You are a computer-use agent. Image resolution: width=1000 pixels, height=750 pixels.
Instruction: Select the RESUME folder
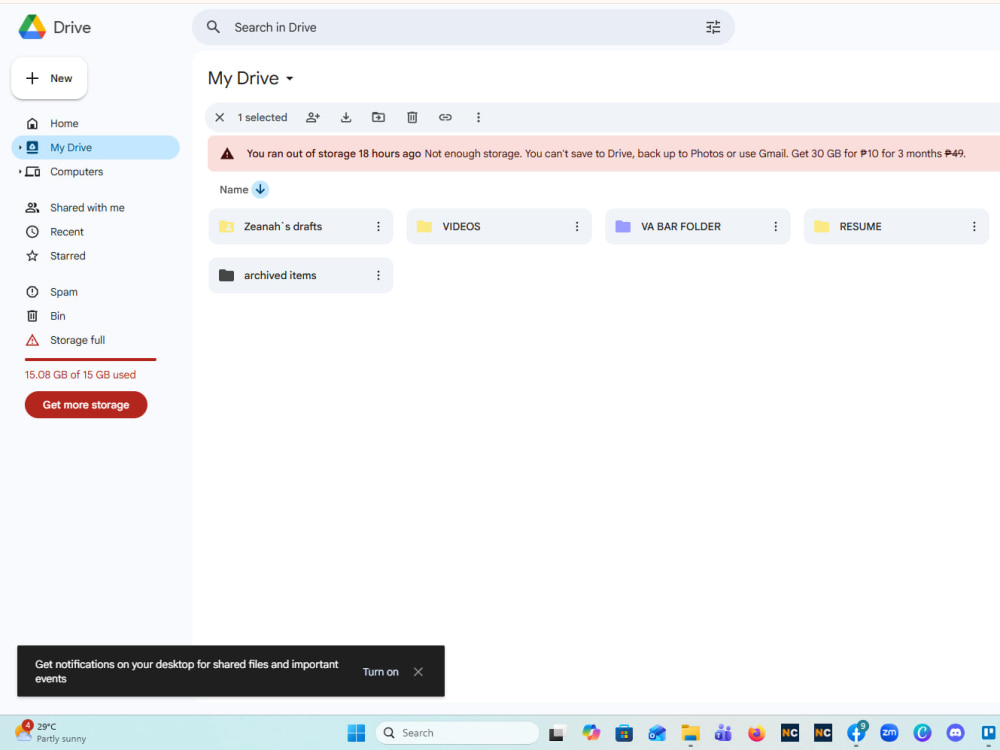[x=896, y=226]
